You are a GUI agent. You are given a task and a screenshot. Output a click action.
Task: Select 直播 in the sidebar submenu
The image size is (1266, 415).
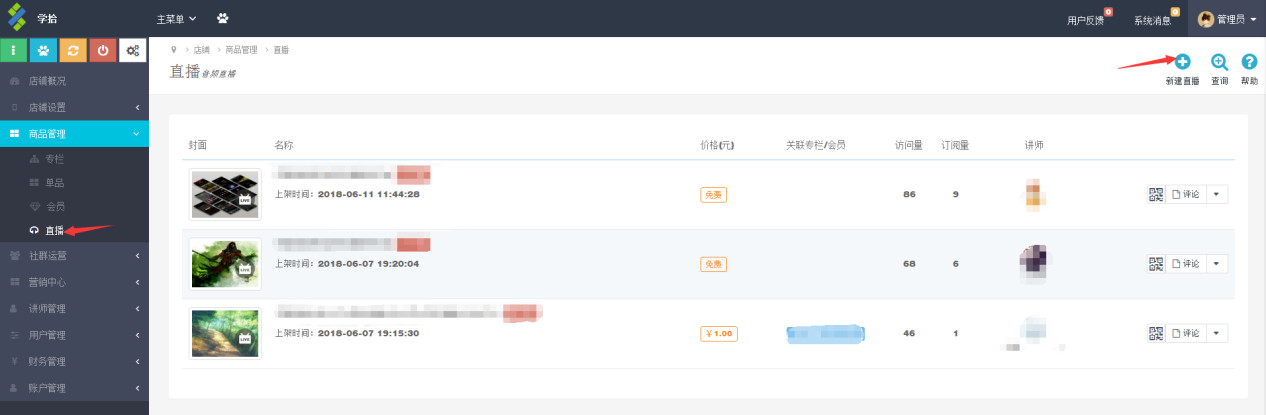pyautogui.click(x=54, y=231)
